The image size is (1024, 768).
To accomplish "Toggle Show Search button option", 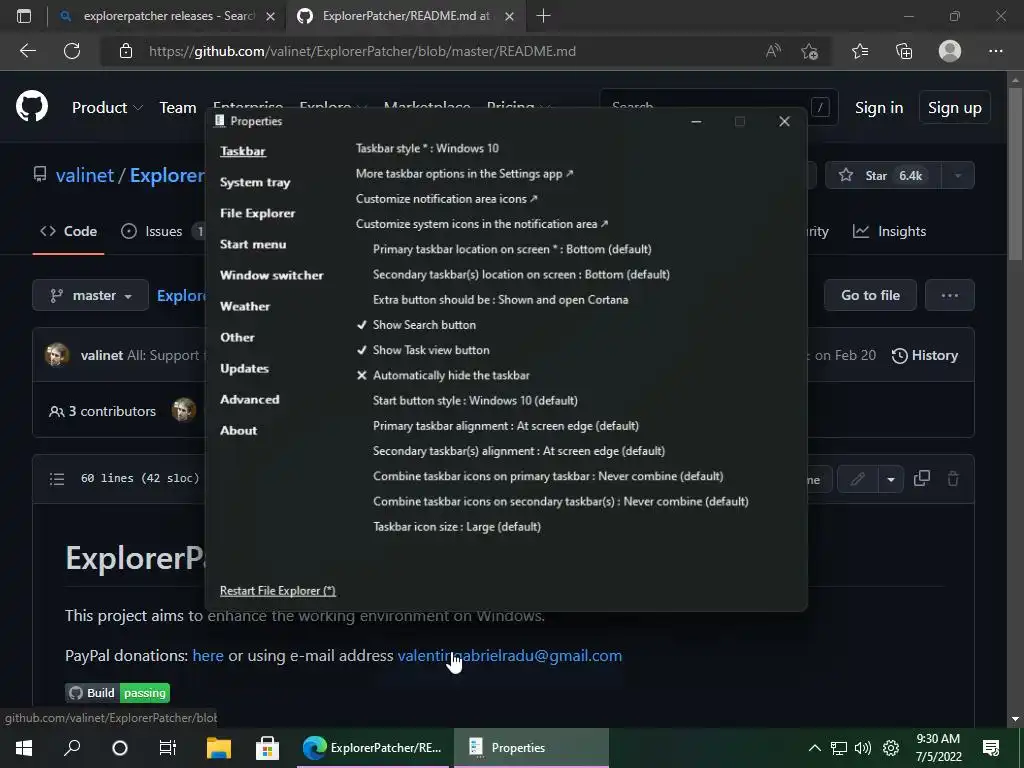I will point(424,325).
